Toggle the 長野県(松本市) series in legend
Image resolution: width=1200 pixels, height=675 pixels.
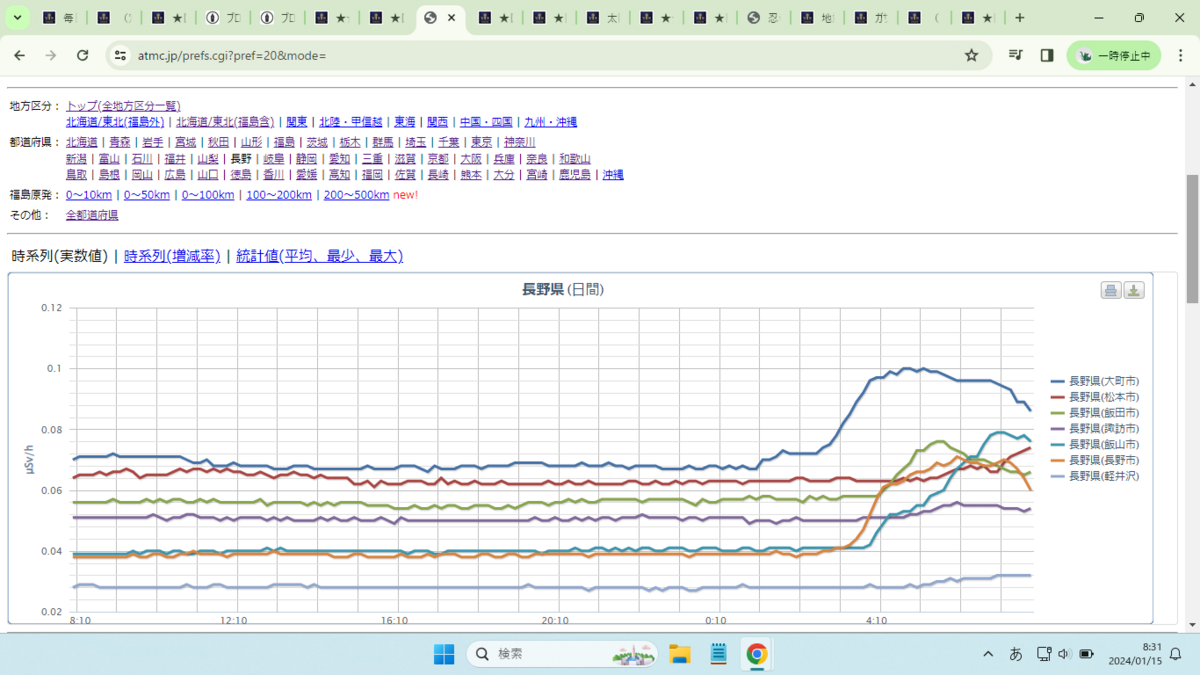(1095, 397)
